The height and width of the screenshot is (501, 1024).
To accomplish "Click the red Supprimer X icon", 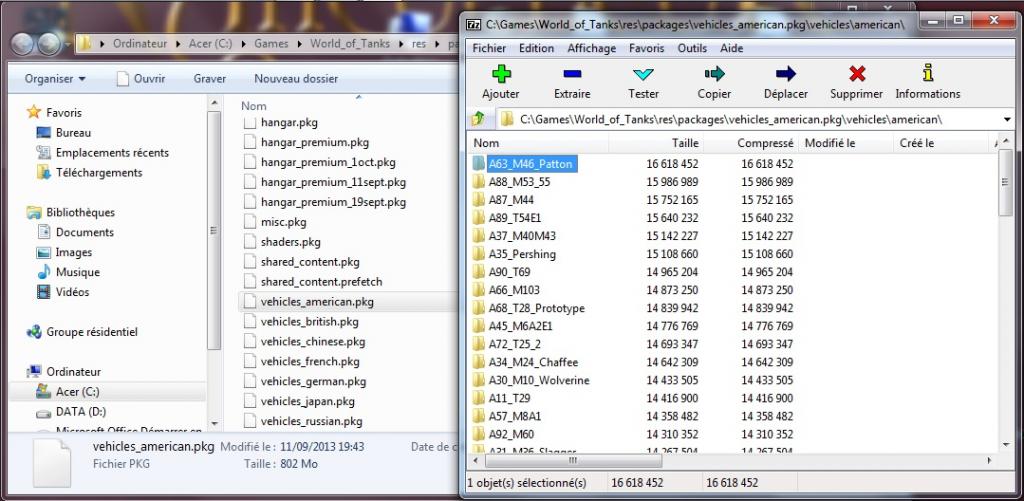I will [856, 74].
